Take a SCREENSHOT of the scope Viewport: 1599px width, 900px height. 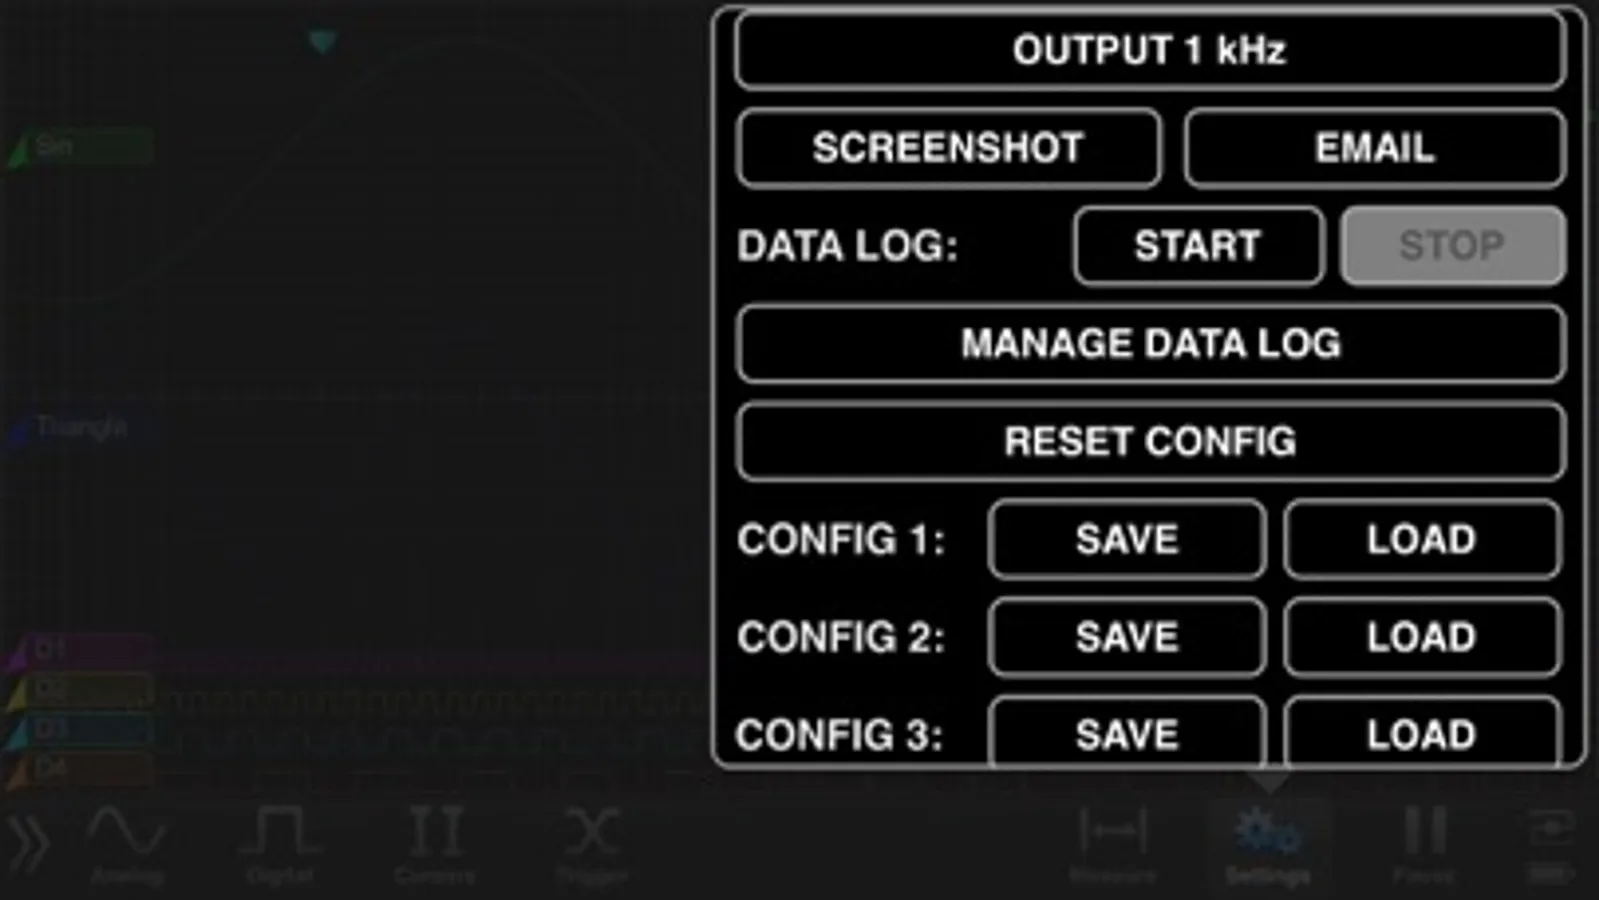click(x=949, y=148)
